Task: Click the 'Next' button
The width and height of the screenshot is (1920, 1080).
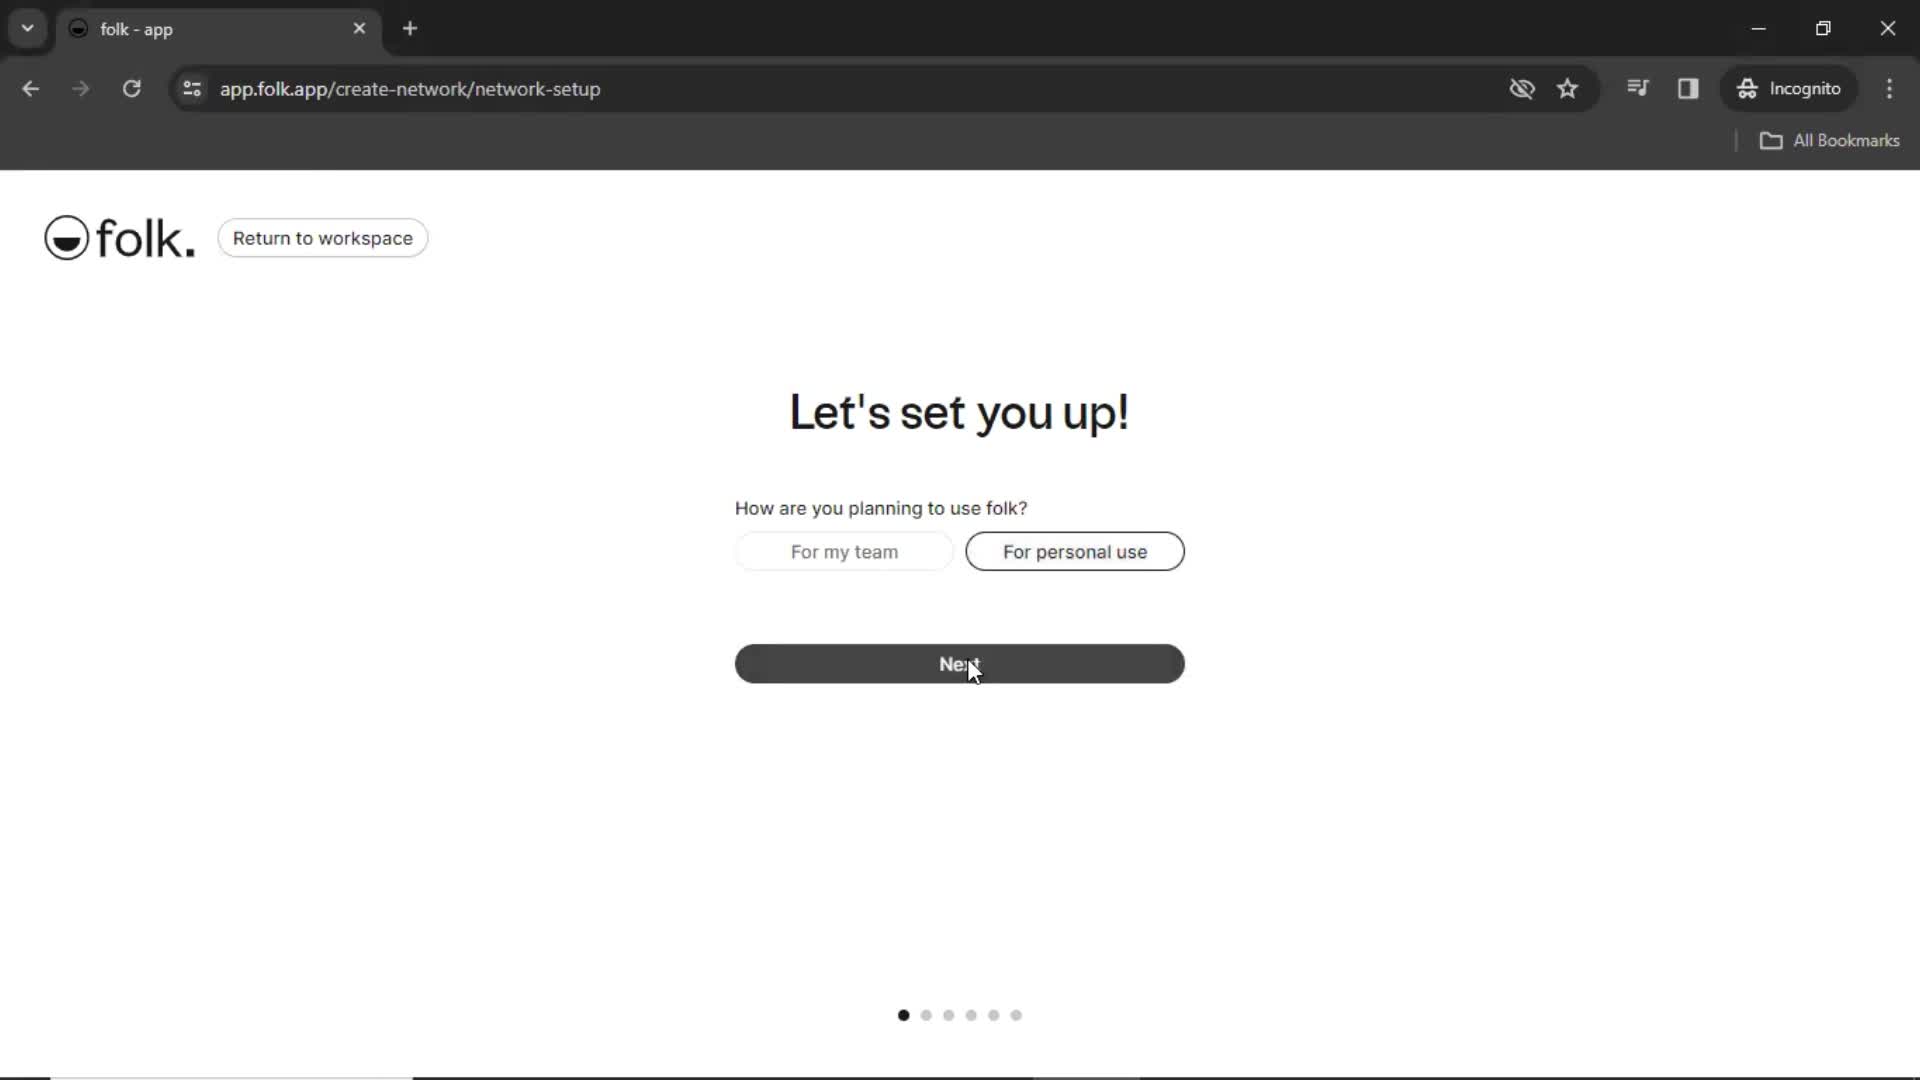Action: click(x=959, y=663)
